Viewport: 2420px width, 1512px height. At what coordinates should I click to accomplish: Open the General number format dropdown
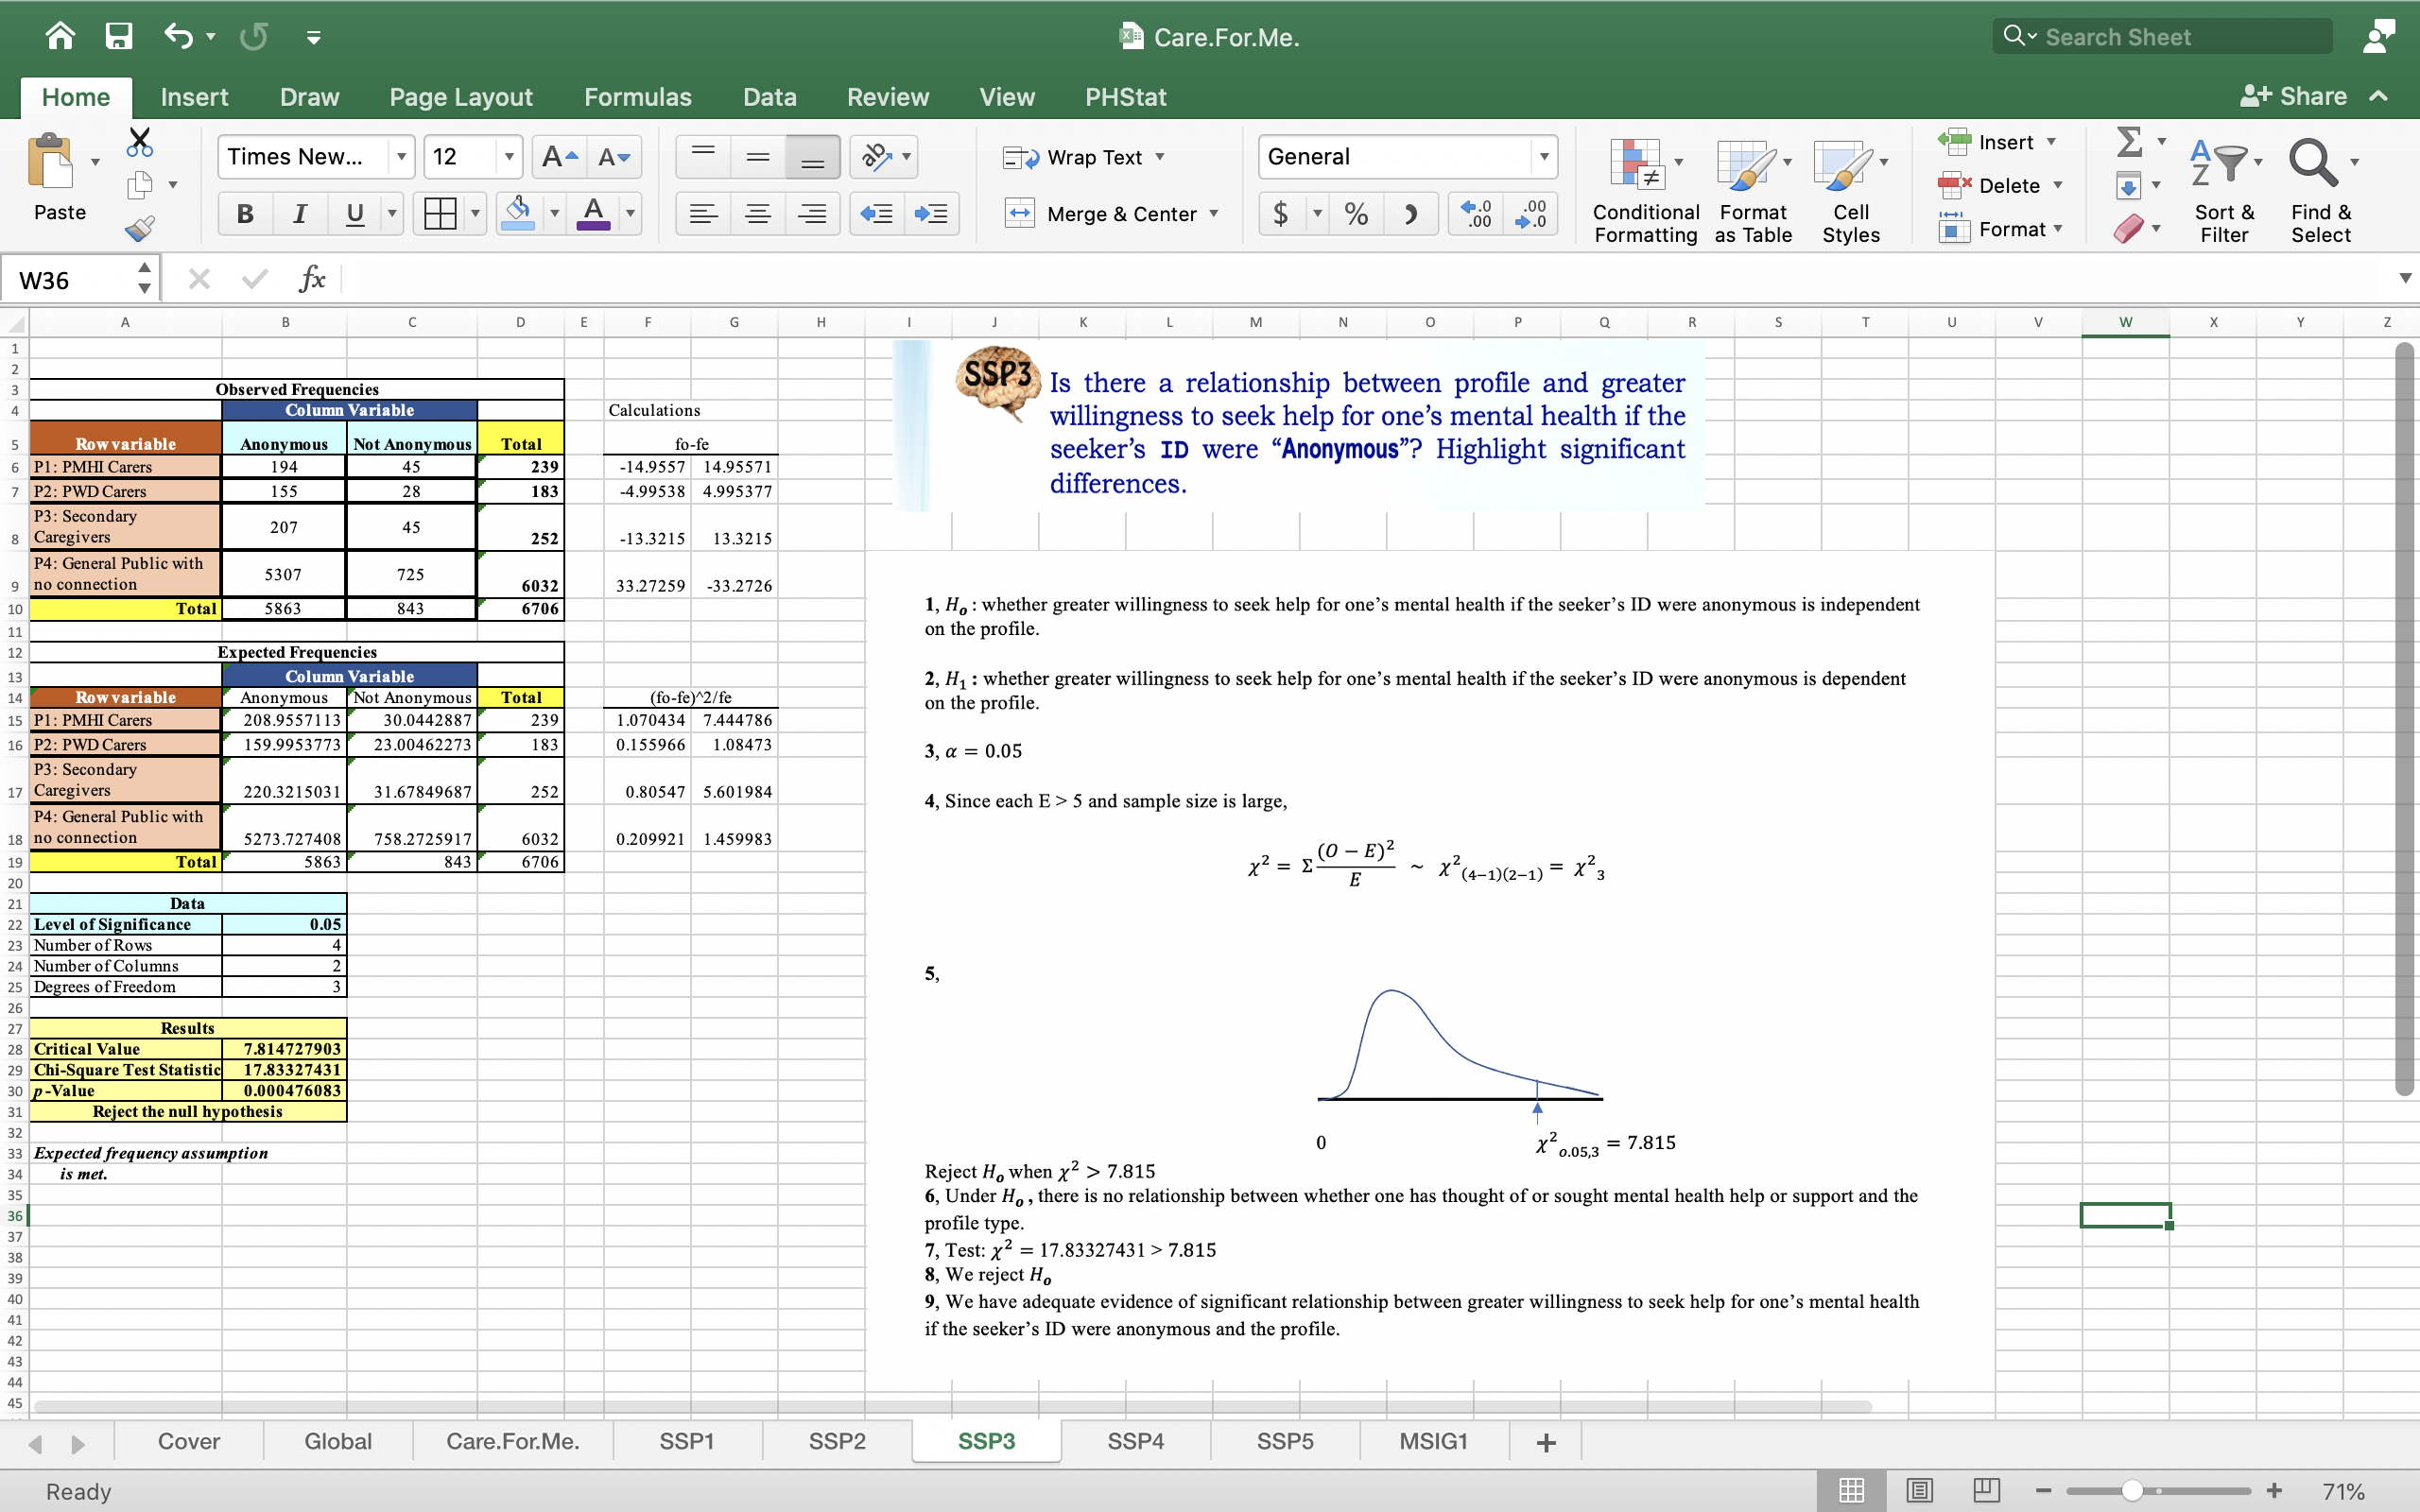pyautogui.click(x=1544, y=157)
